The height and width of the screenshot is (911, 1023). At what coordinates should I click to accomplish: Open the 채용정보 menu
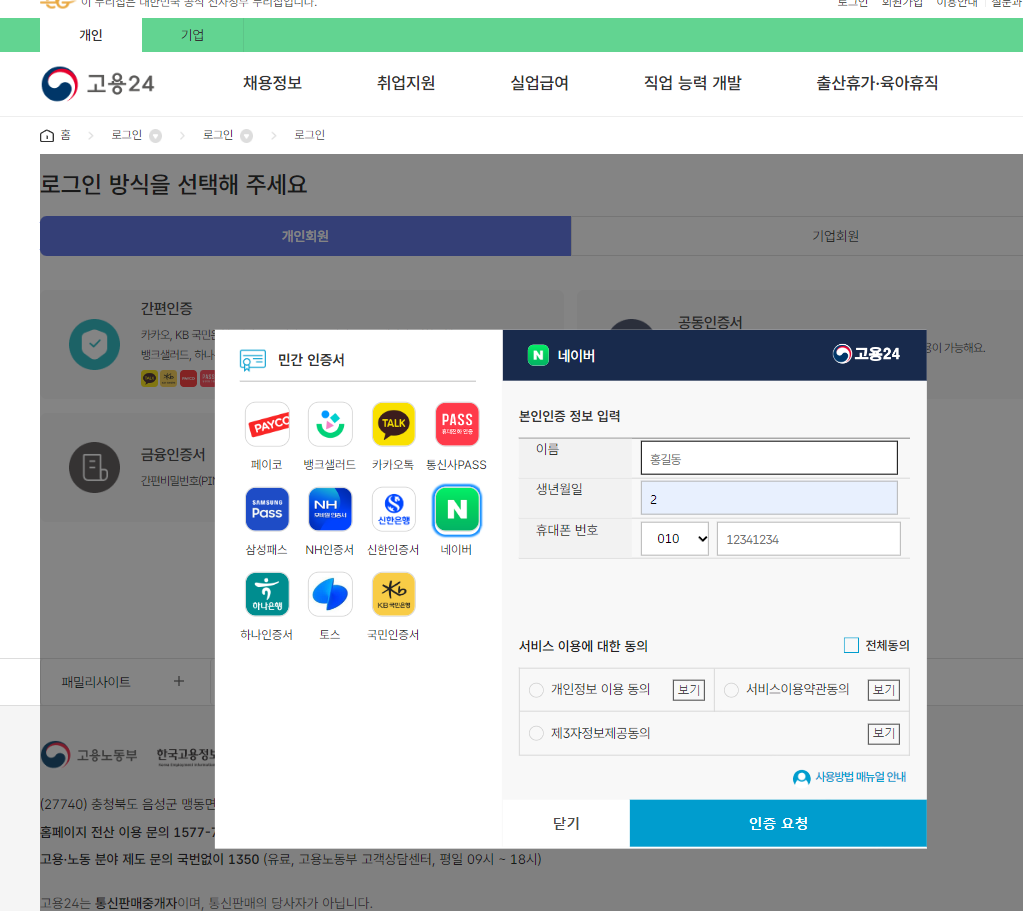(273, 83)
